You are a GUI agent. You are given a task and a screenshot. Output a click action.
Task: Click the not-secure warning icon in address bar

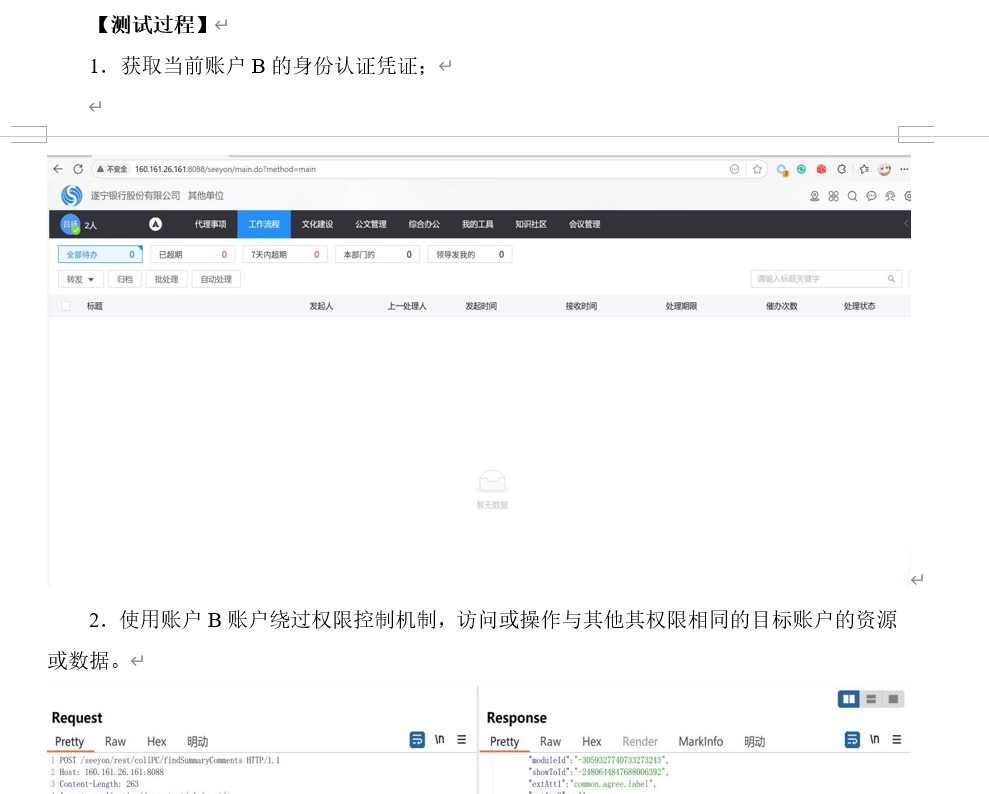[x=100, y=169]
